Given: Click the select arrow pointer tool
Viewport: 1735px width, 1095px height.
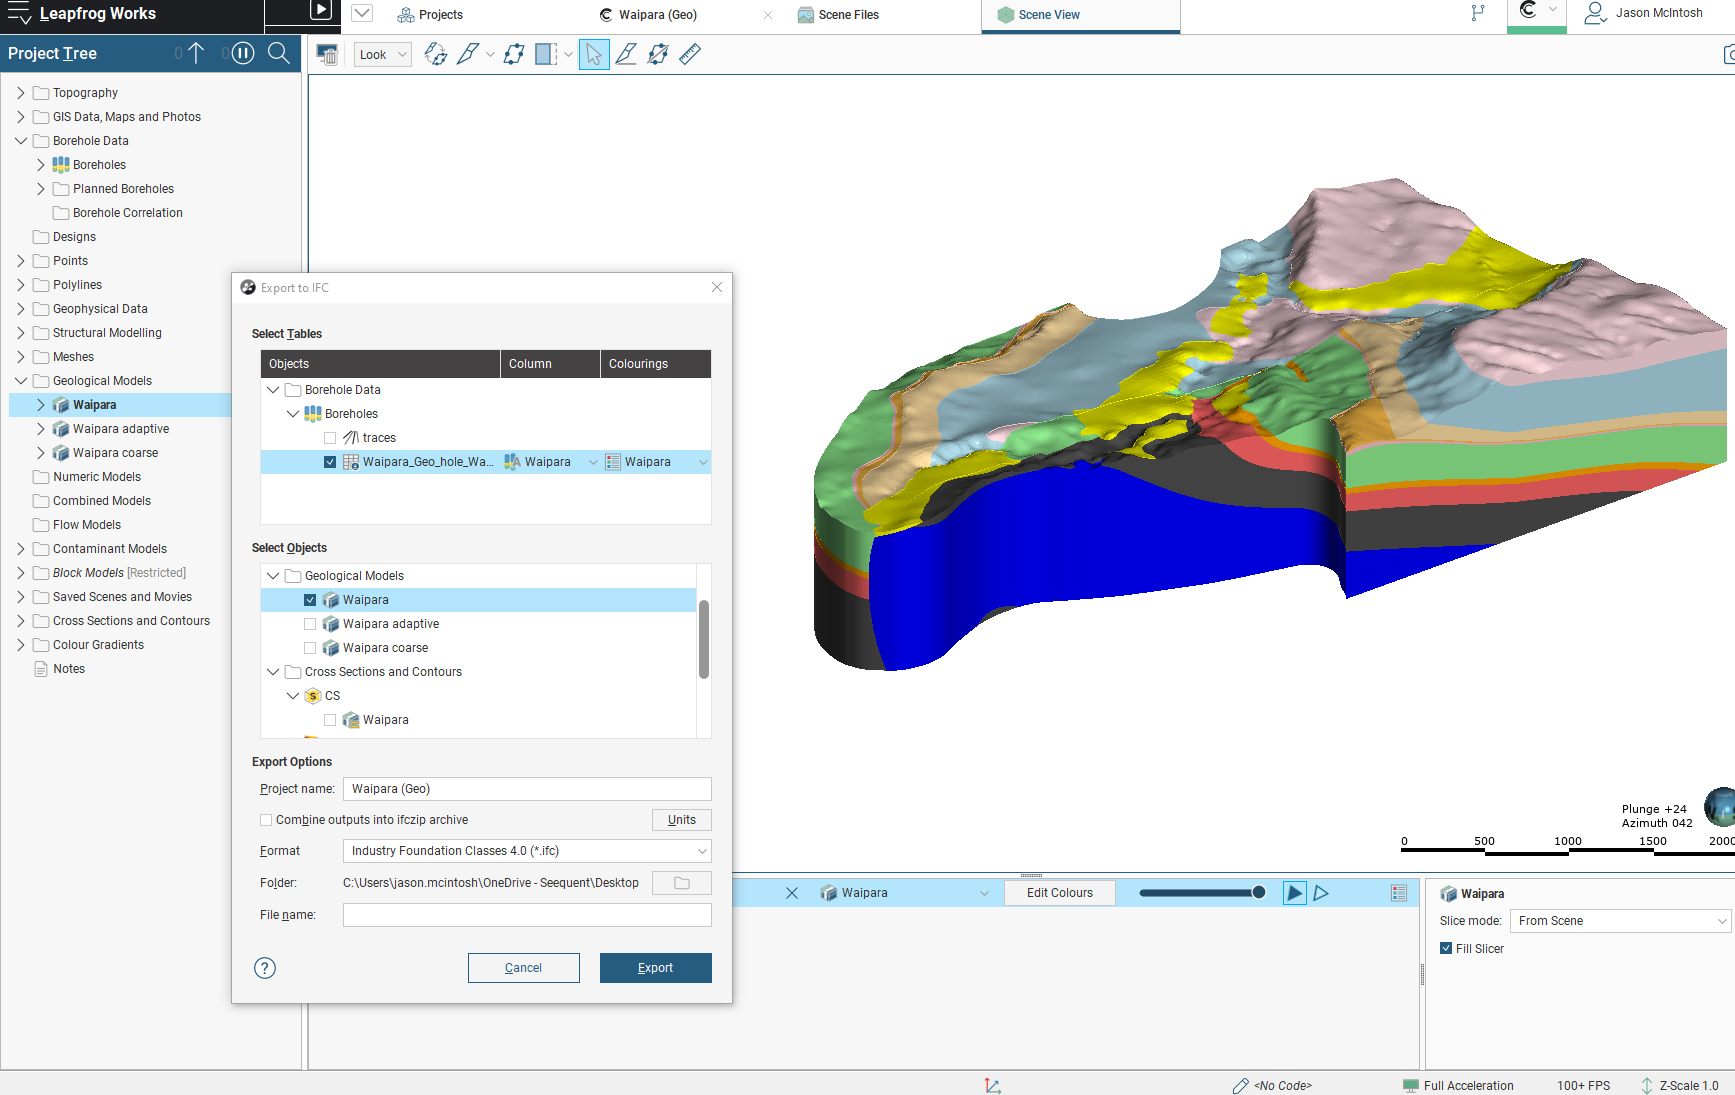Looking at the screenshot, I should coord(594,55).
